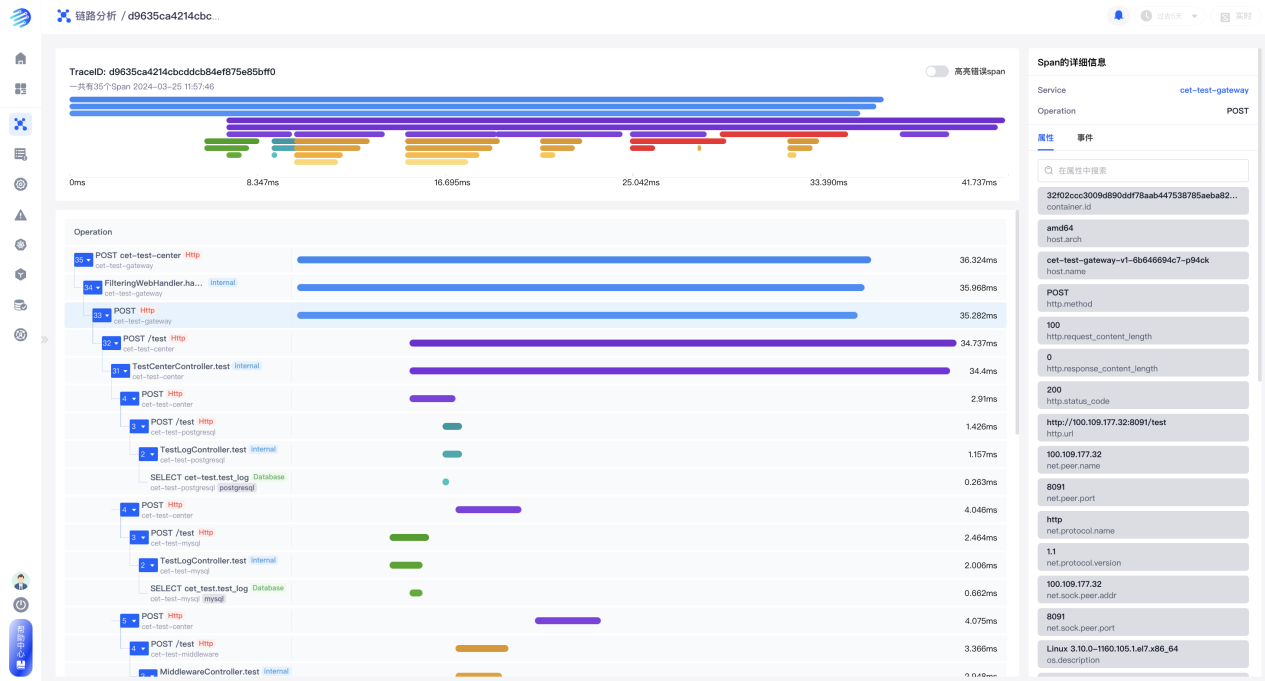
Task: Open the home icon in sidebar
Action: point(20,59)
